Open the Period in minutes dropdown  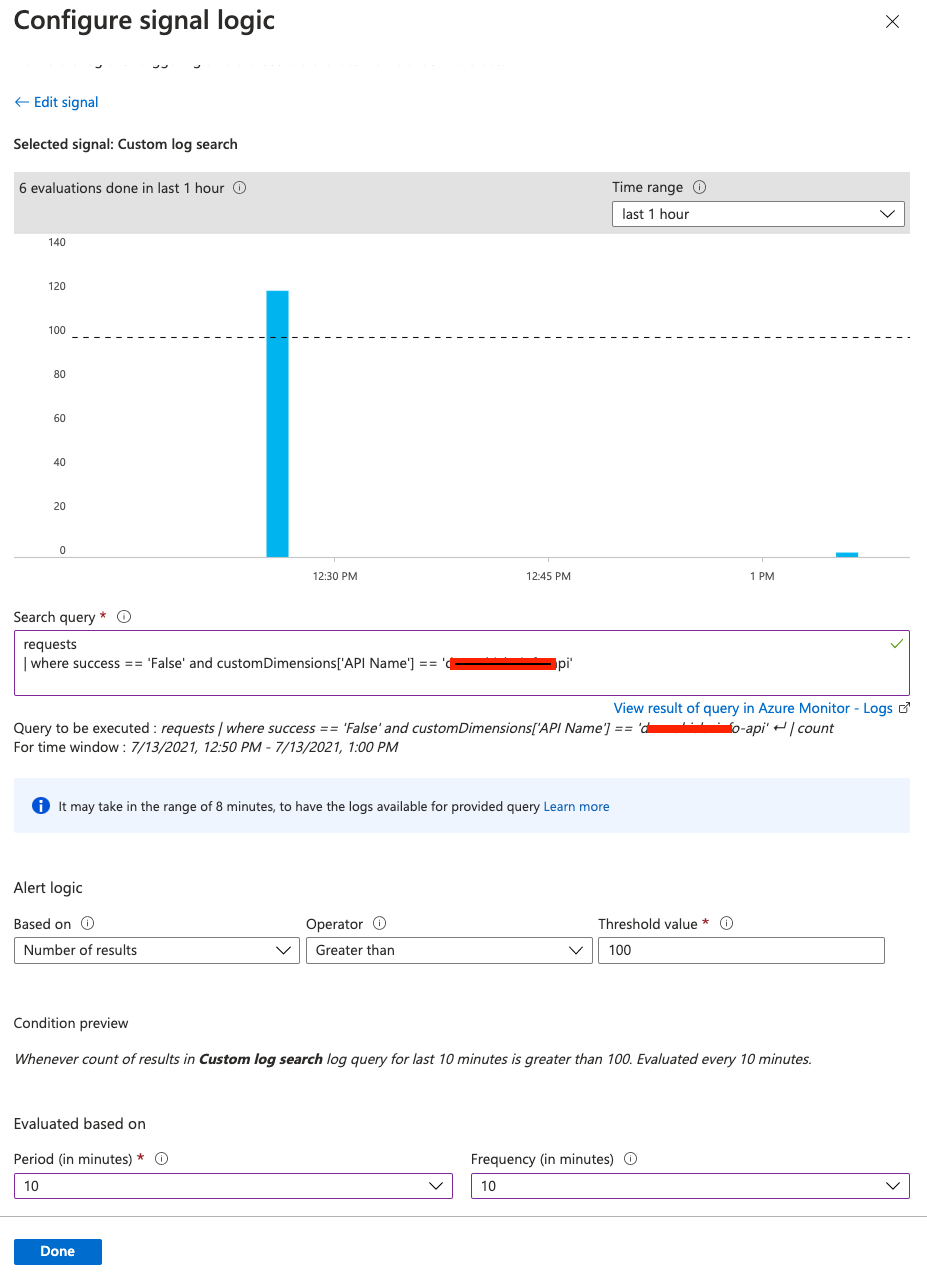pos(233,1186)
